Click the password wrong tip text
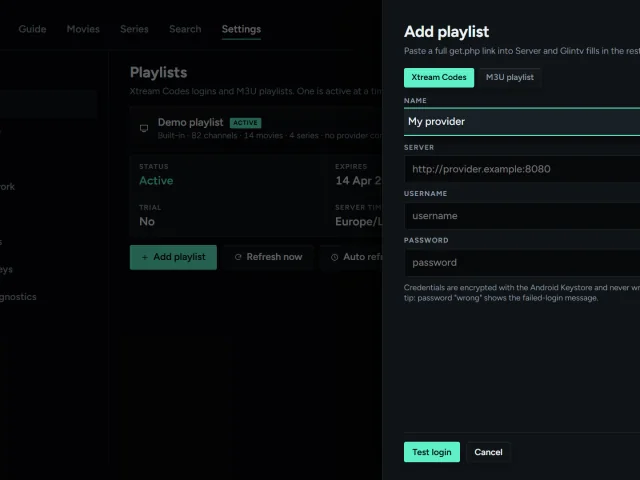The width and height of the screenshot is (640, 480). 501,298
